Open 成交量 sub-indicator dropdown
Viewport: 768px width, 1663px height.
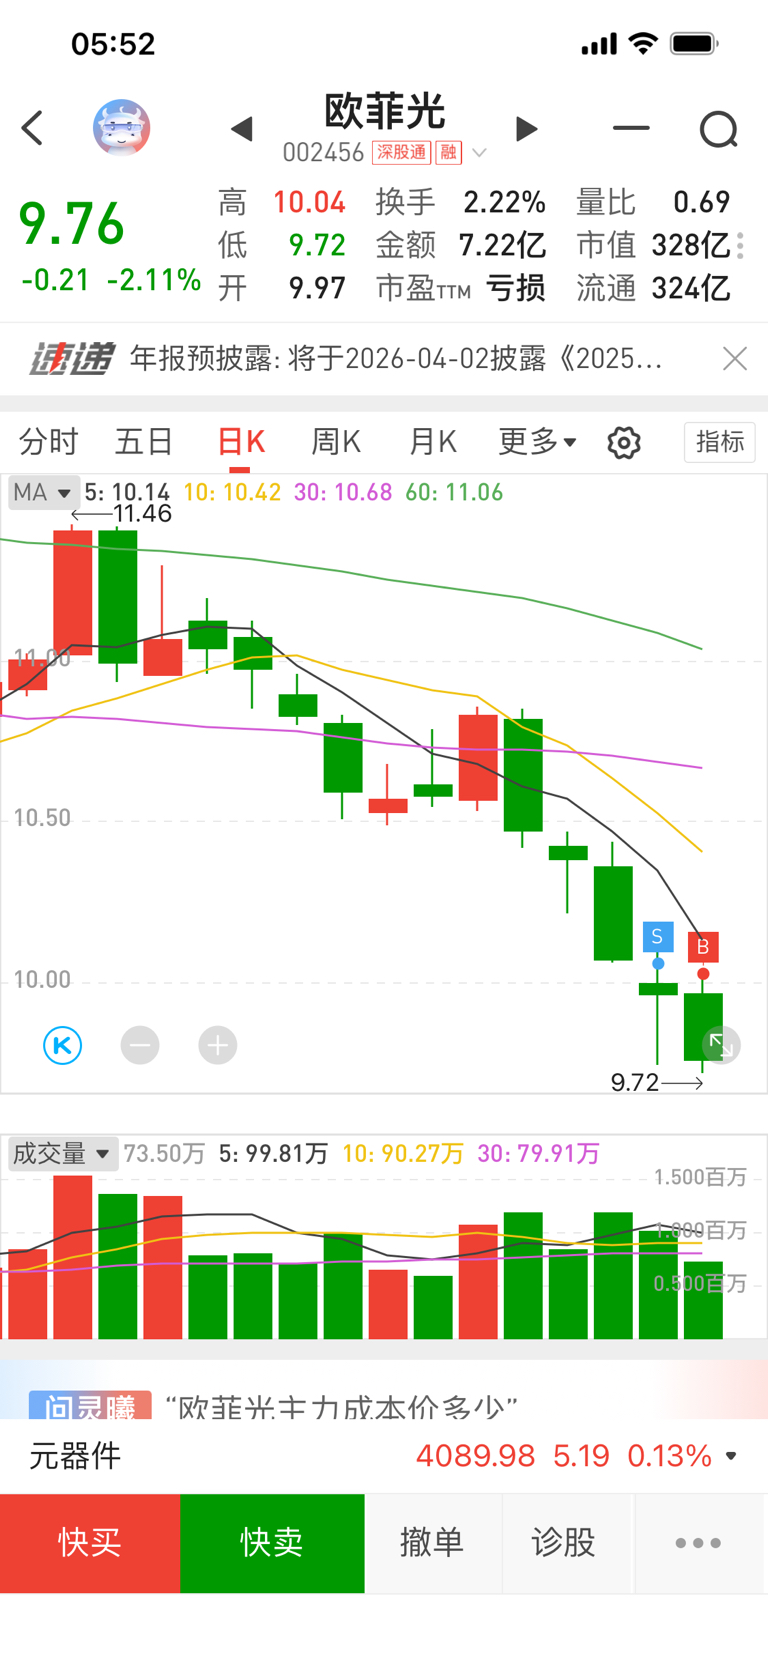[62, 1154]
